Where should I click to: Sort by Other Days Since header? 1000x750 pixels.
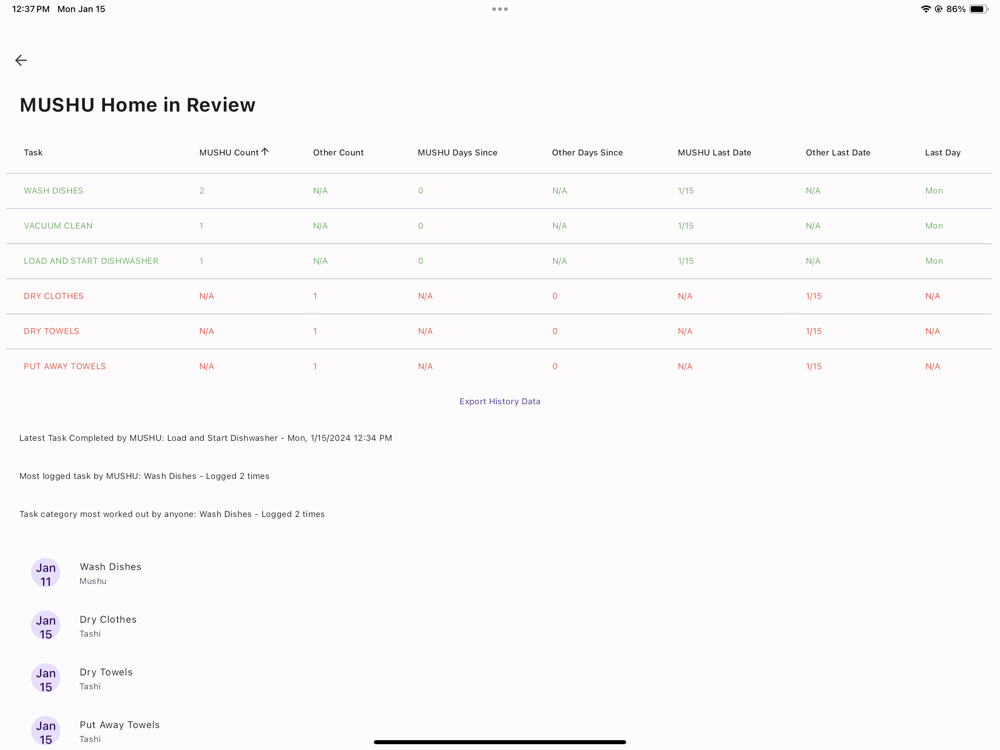587,152
